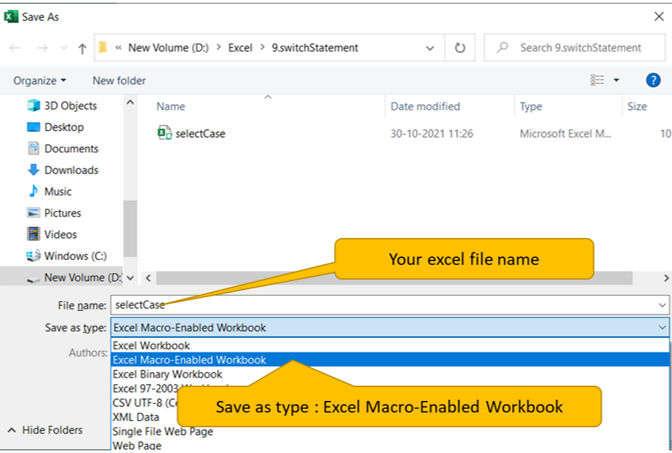The height and width of the screenshot is (453, 672).
Task: Open the view options dropdown arrow
Action: tap(616, 80)
